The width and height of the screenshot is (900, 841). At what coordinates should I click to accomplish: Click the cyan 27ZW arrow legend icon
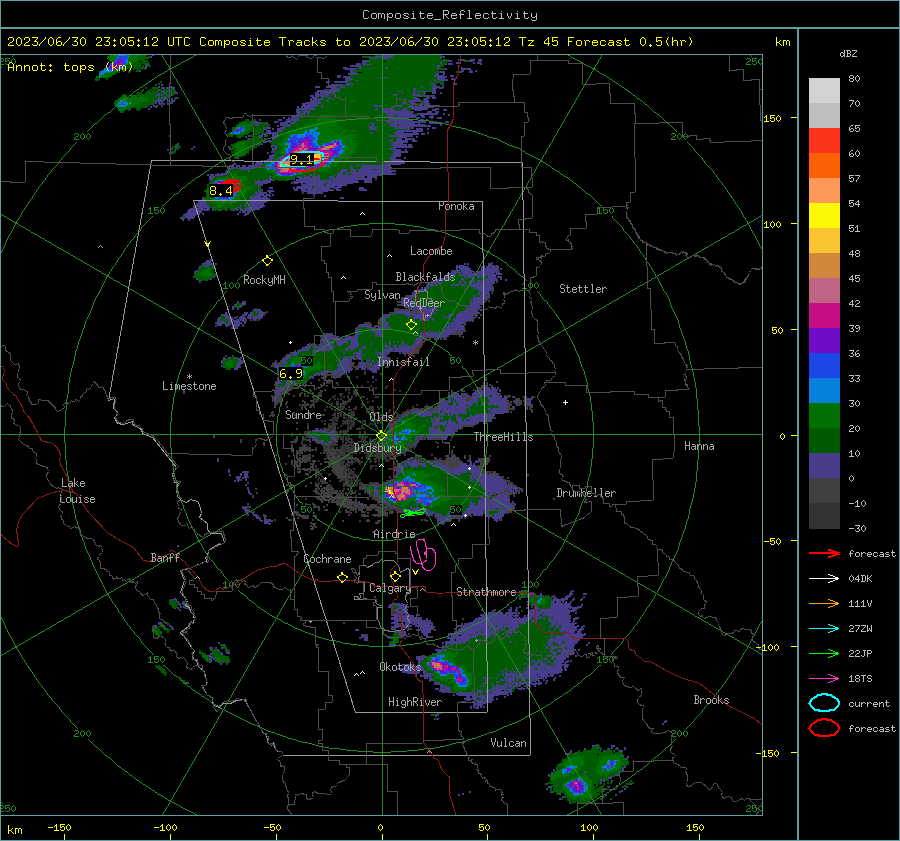pyautogui.click(x=824, y=629)
